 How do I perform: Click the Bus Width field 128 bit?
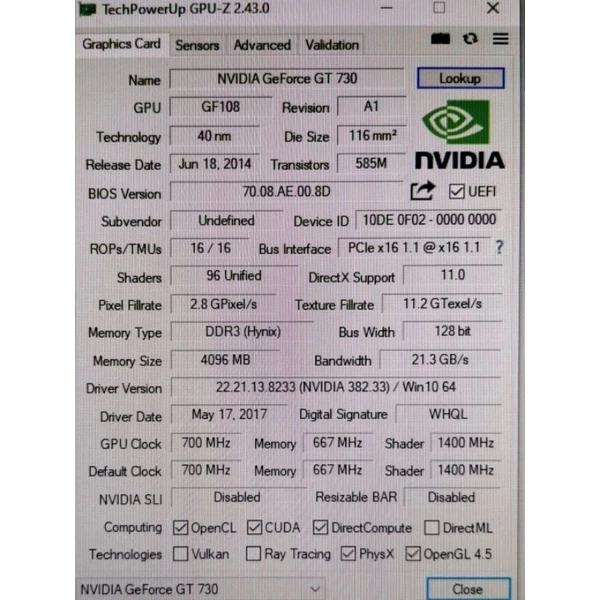452,331
